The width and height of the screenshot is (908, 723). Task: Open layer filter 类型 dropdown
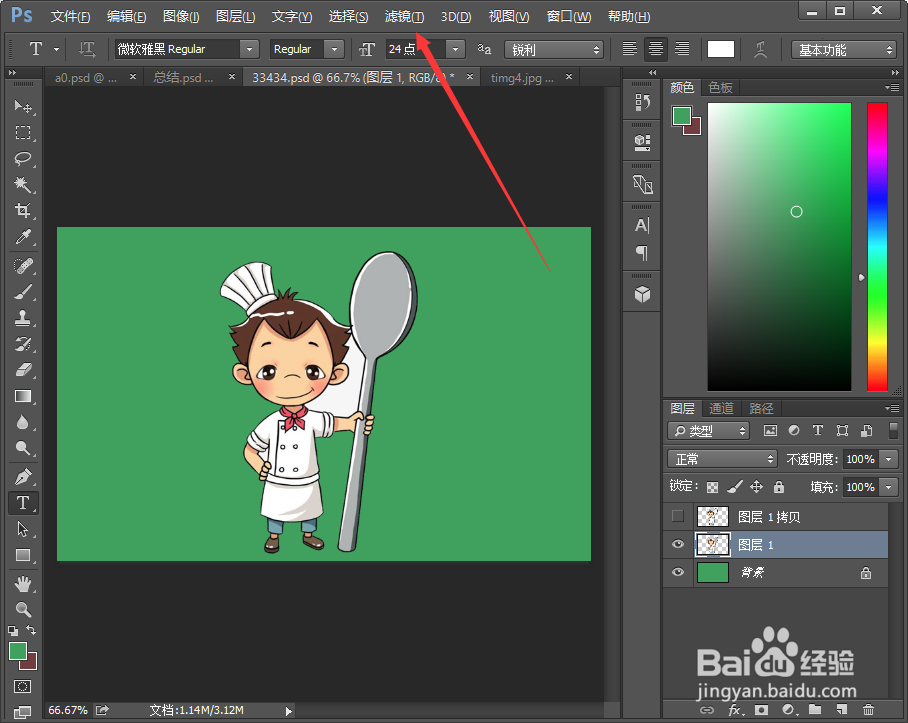(x=708, y=431)
